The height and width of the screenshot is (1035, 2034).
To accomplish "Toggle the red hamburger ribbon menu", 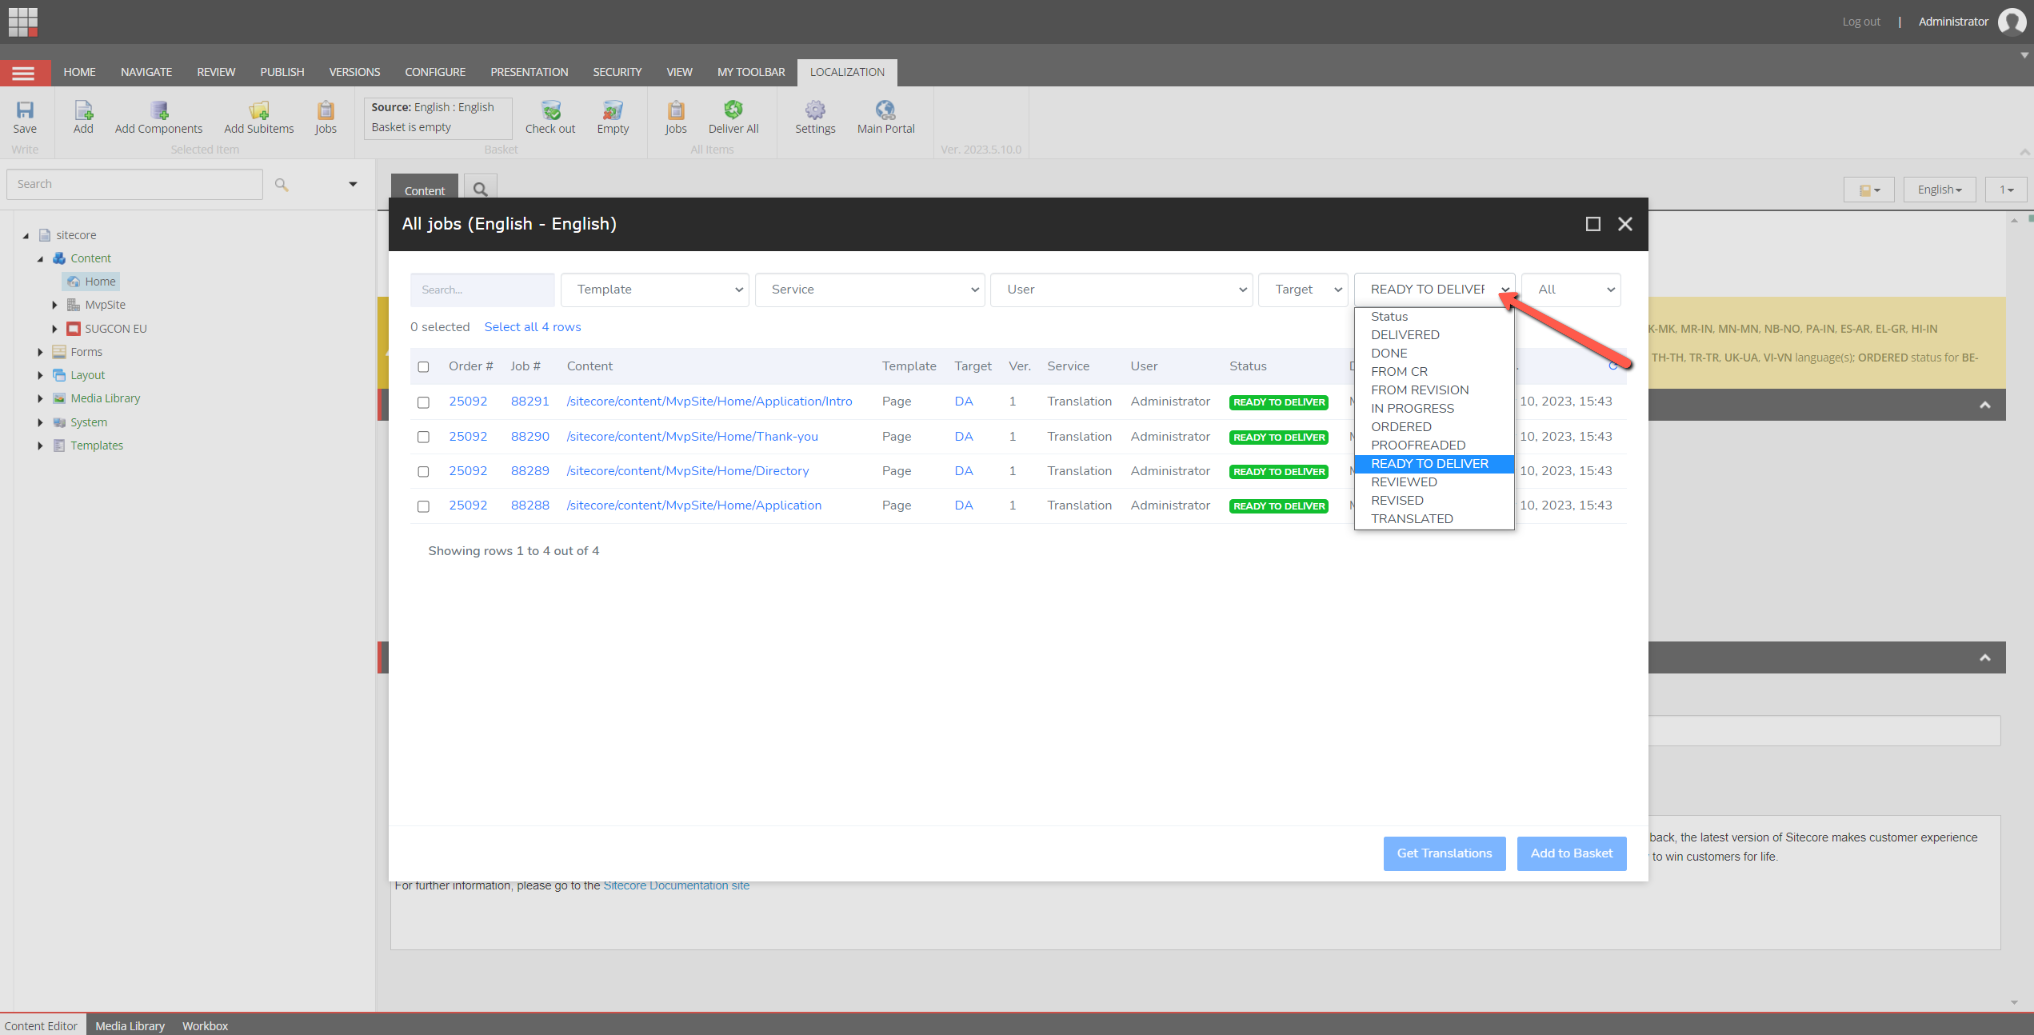I will pos(23,73).
